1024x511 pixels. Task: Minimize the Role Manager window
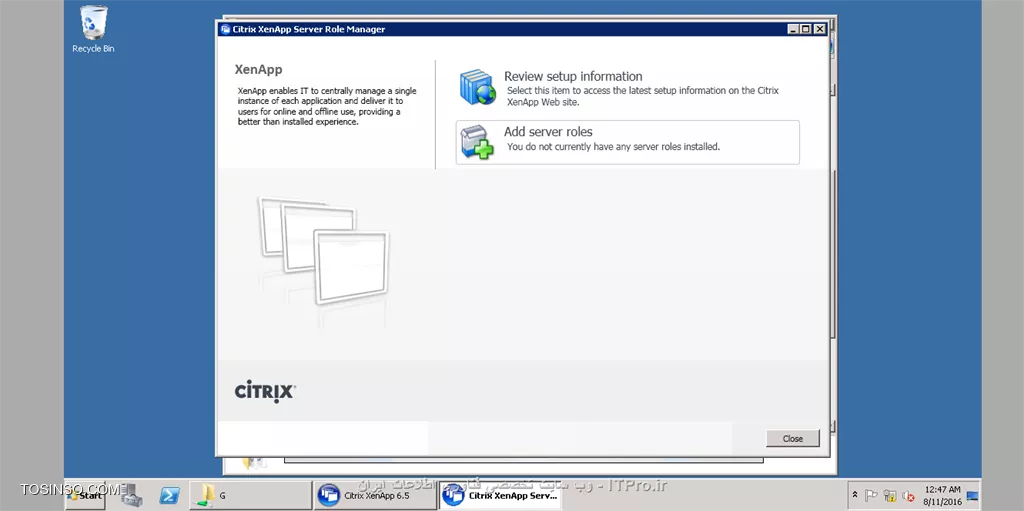[793, 29]
